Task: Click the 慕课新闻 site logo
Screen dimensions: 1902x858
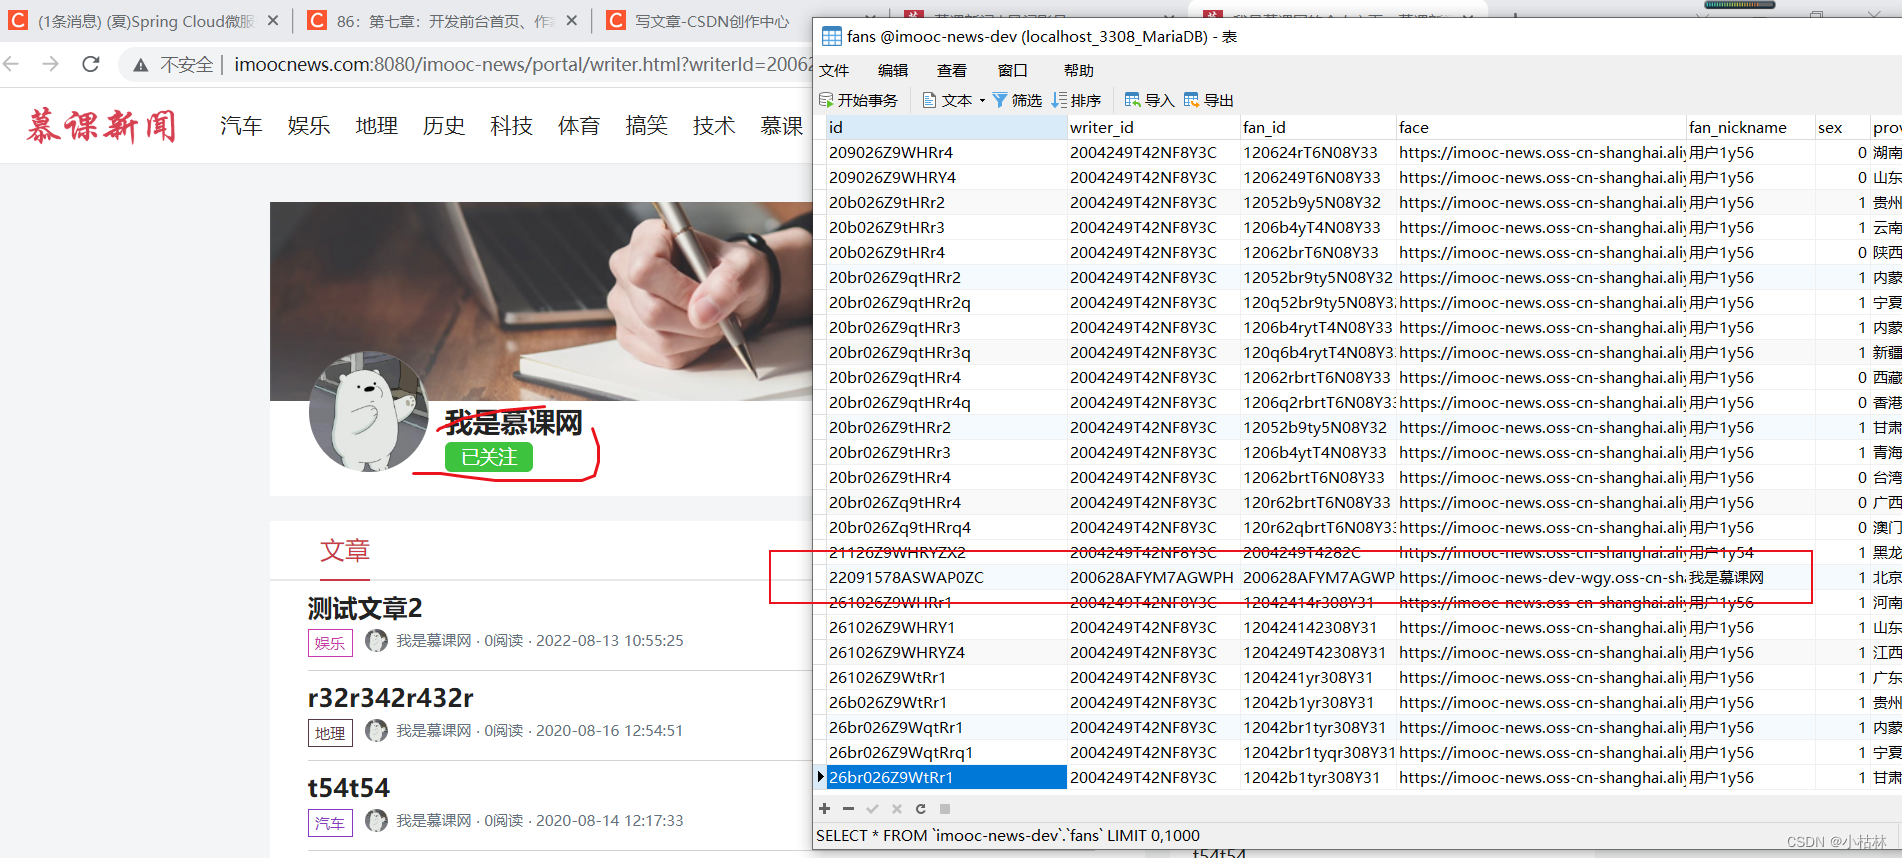Action: [101, 126]
